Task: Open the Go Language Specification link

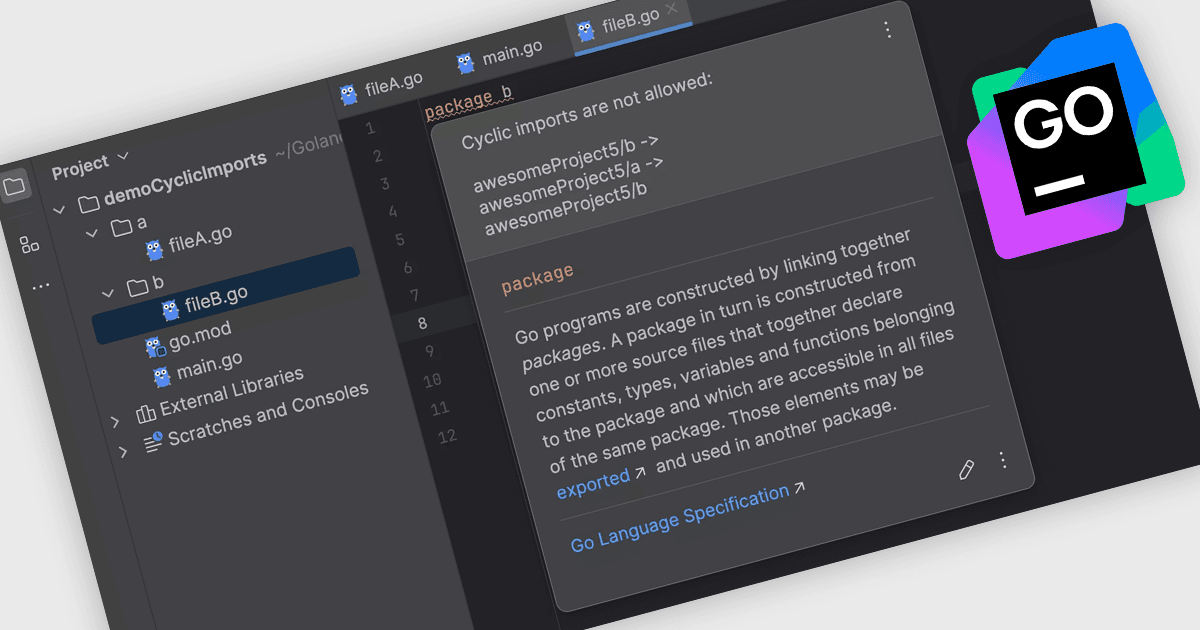Action: (680, 519)
